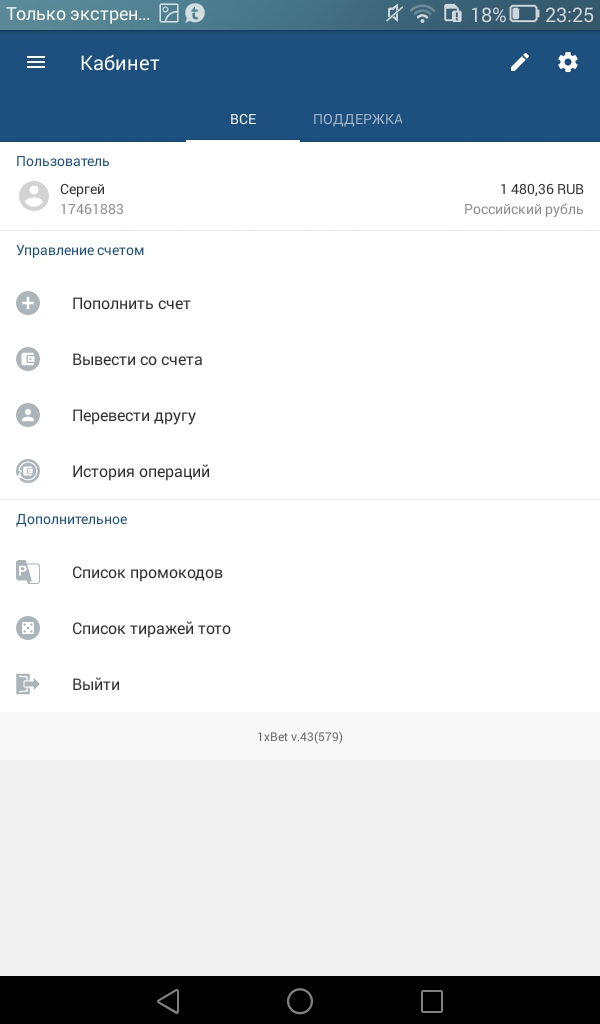Tap the wallet icon beside Вывести со счета

(28, 359)
